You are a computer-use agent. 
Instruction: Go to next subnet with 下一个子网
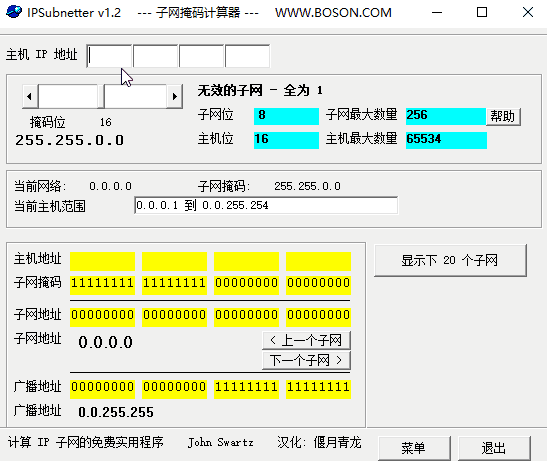pyautogui.click(x=306, y=360)
